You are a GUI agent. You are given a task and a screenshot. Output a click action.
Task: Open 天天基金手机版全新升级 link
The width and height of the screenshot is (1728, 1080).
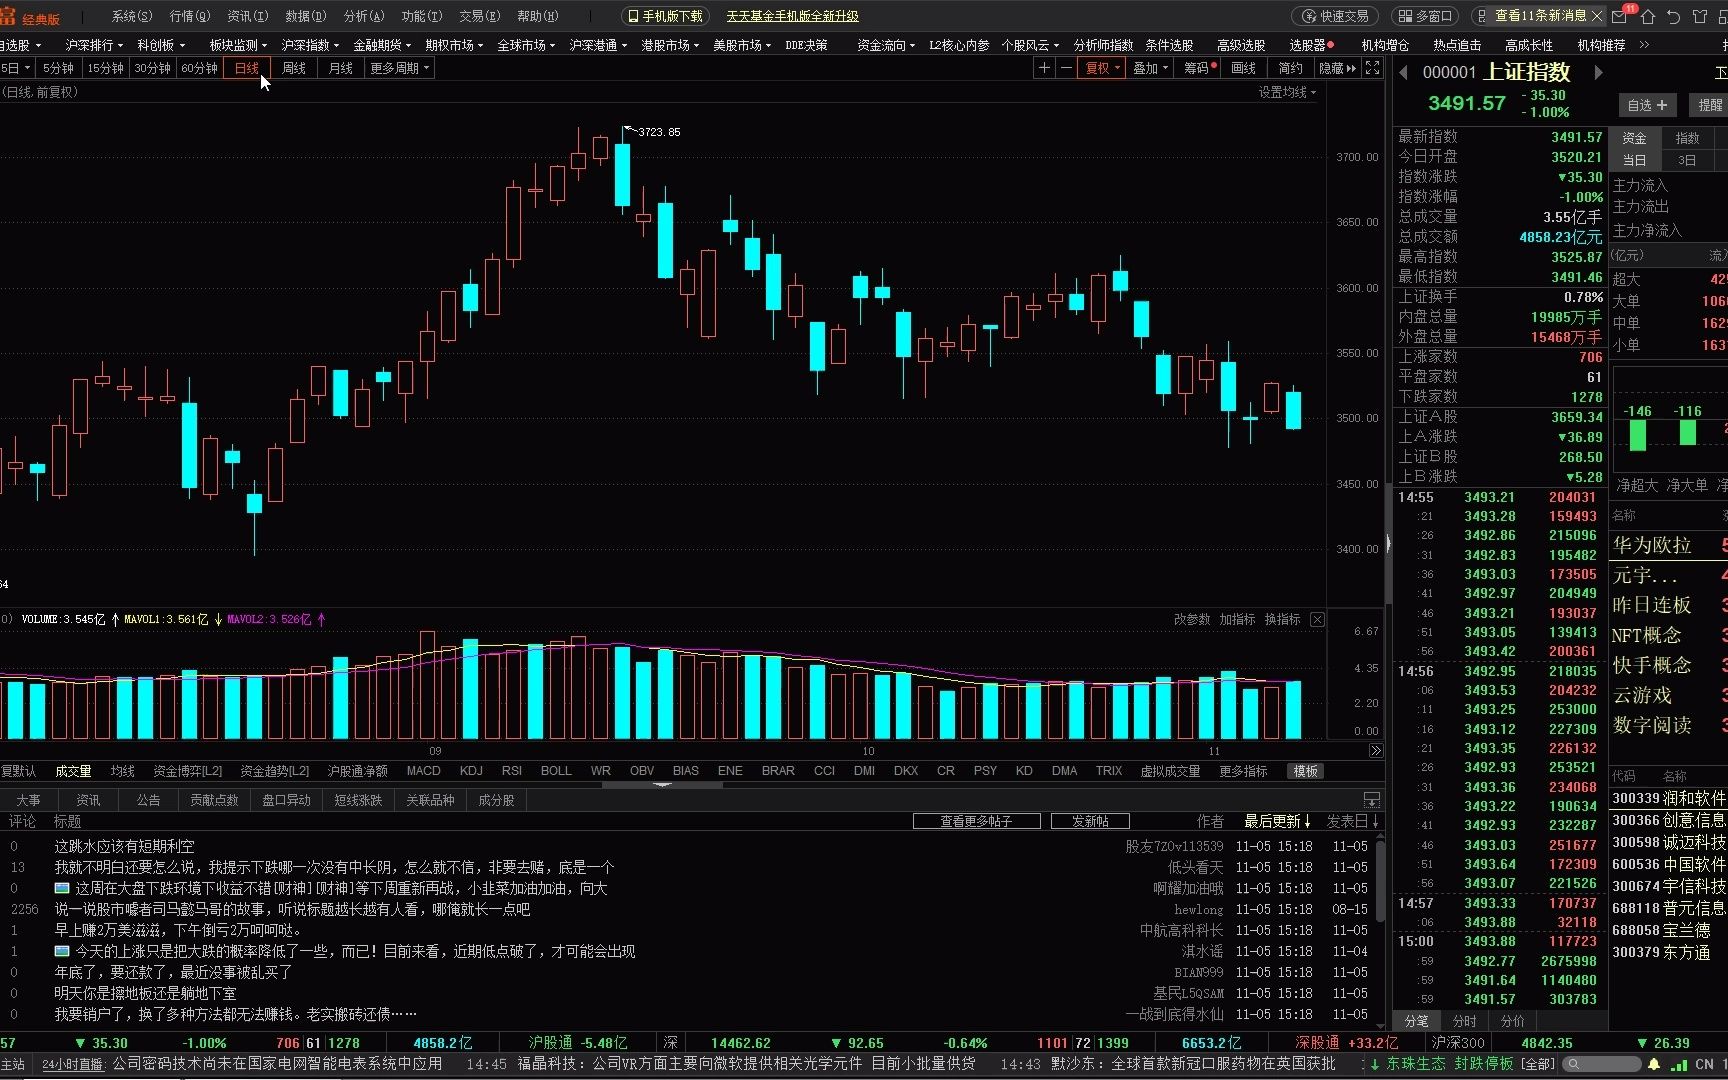[792, 16]
